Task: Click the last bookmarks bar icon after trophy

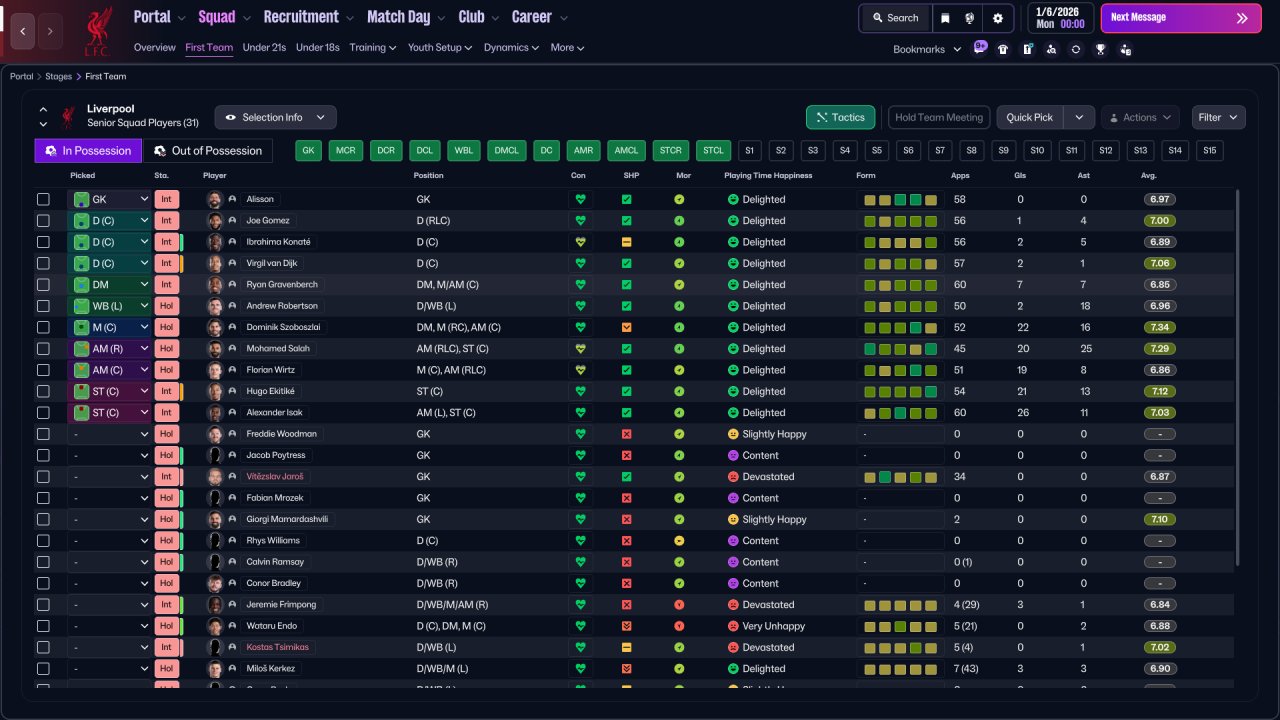Action: (1125, 49)
